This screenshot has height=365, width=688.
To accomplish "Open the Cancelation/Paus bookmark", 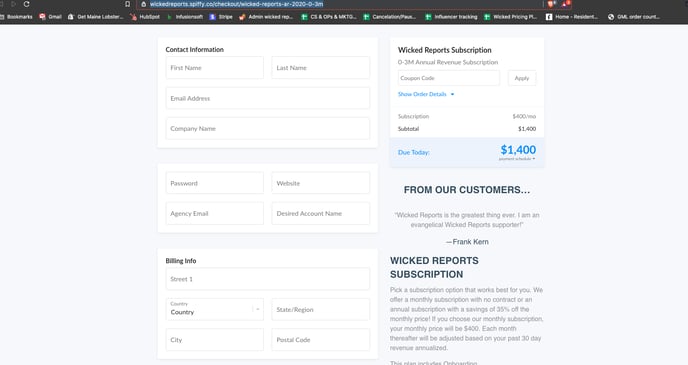I will tap(390, 17).
